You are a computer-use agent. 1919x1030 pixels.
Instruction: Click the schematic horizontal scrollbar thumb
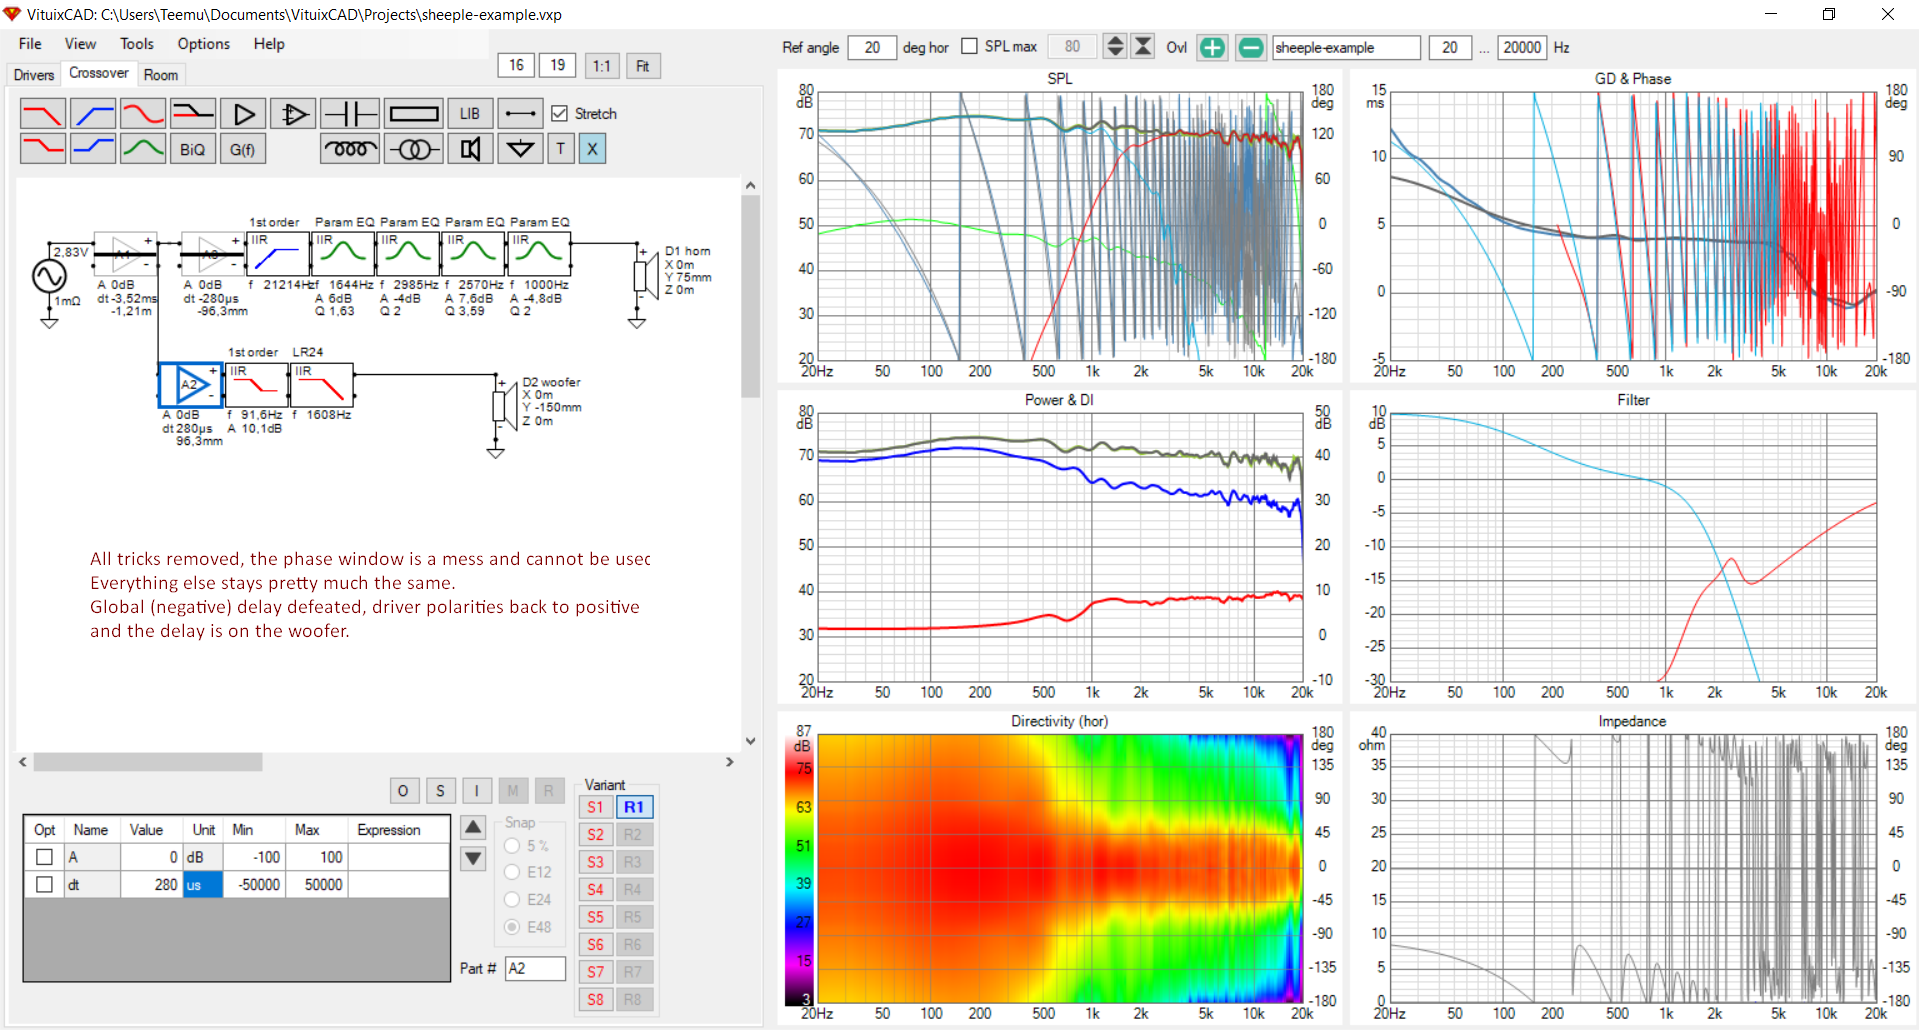(x=148, y=762)
